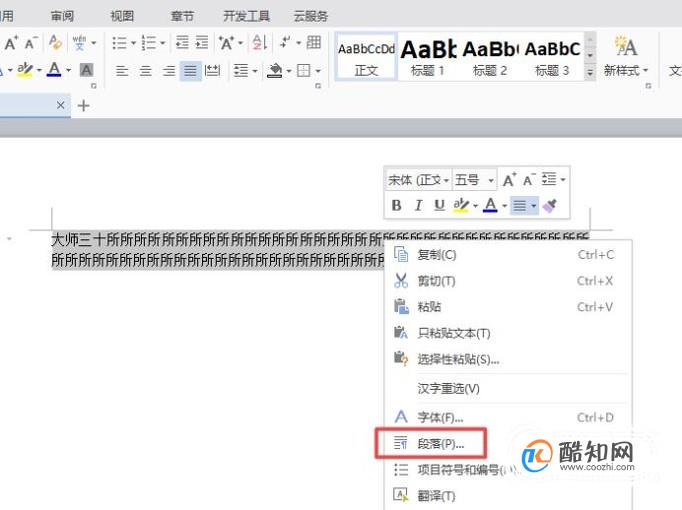Click format painter brush in mini toolbar
The height and width of the screenshot is (510, 682).
pos(550,205)
